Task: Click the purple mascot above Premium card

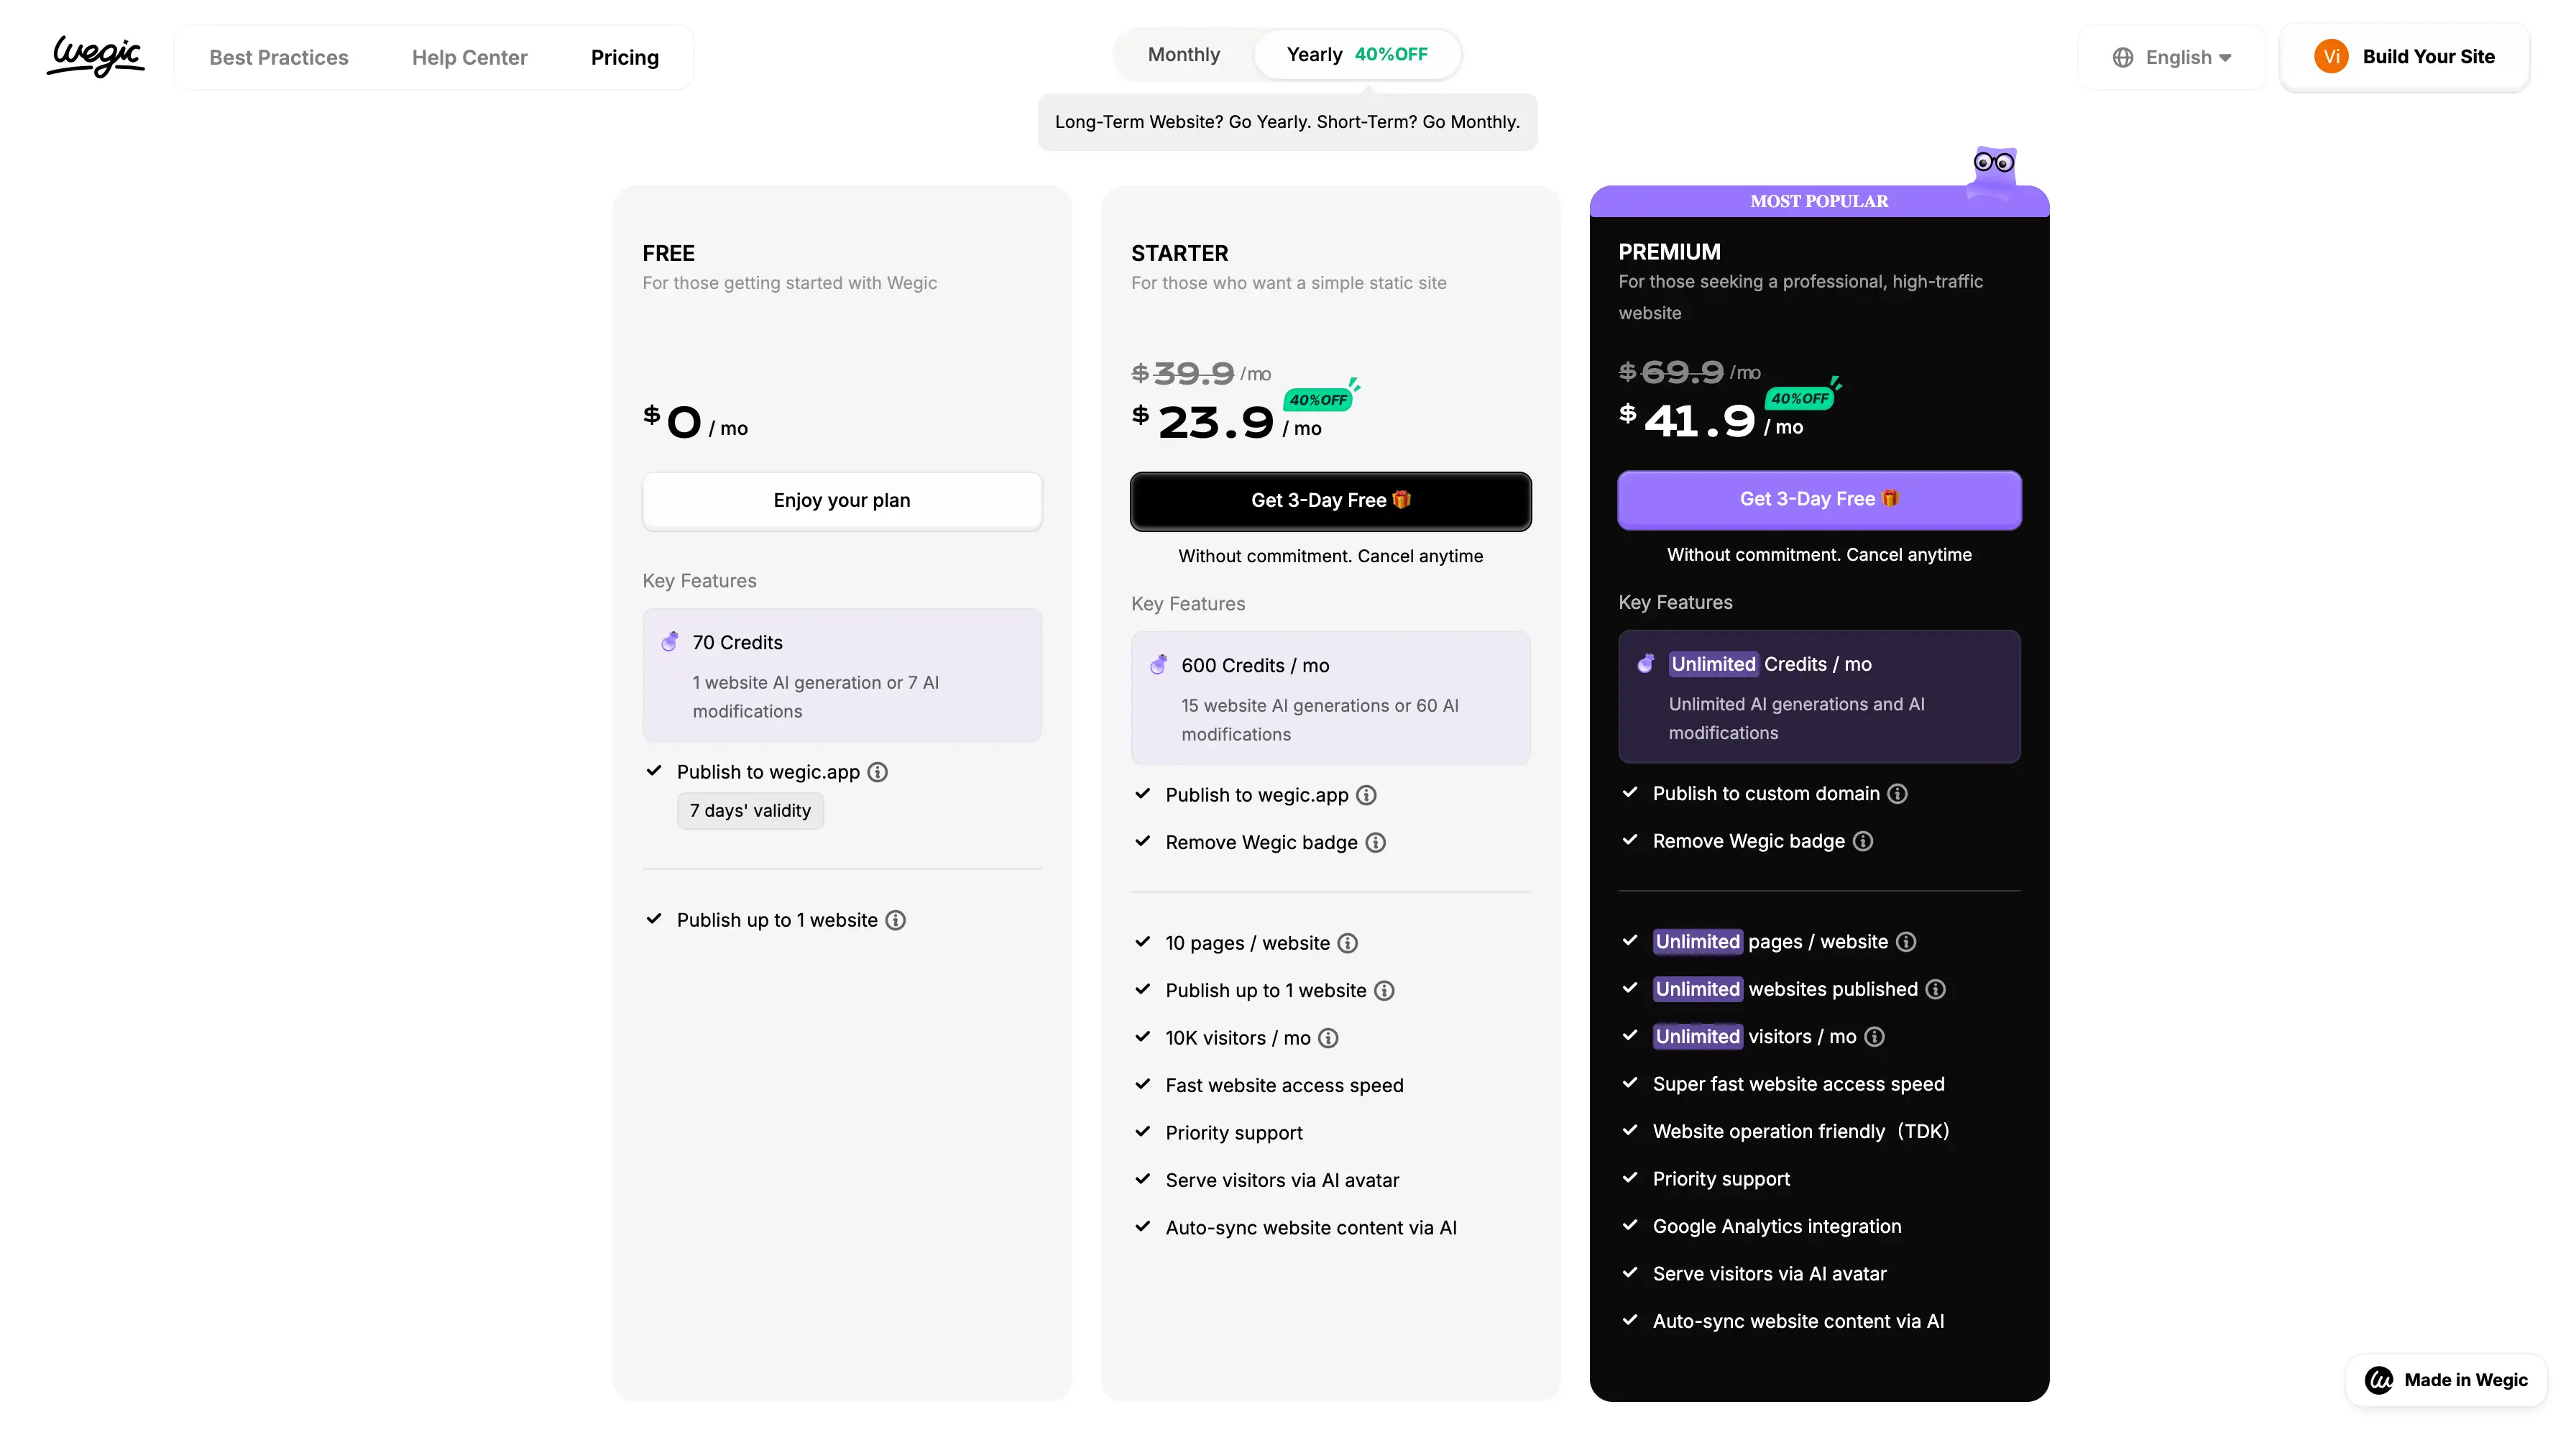Action: (x=1992, y=170)
